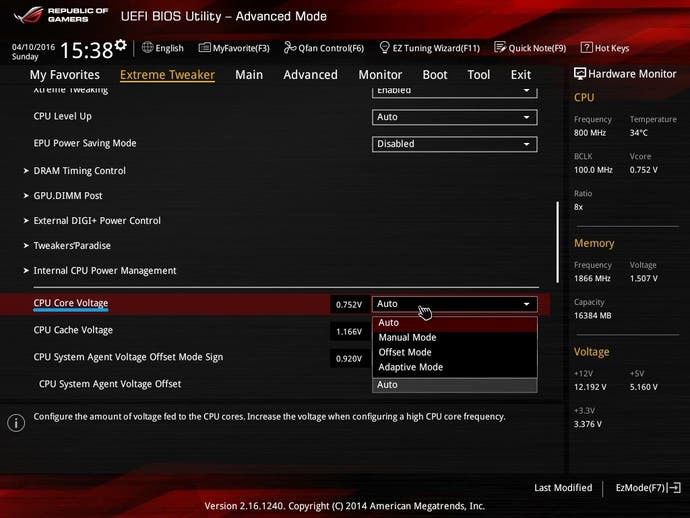Select the CPU Core Voltage row label

coord(71,303)
